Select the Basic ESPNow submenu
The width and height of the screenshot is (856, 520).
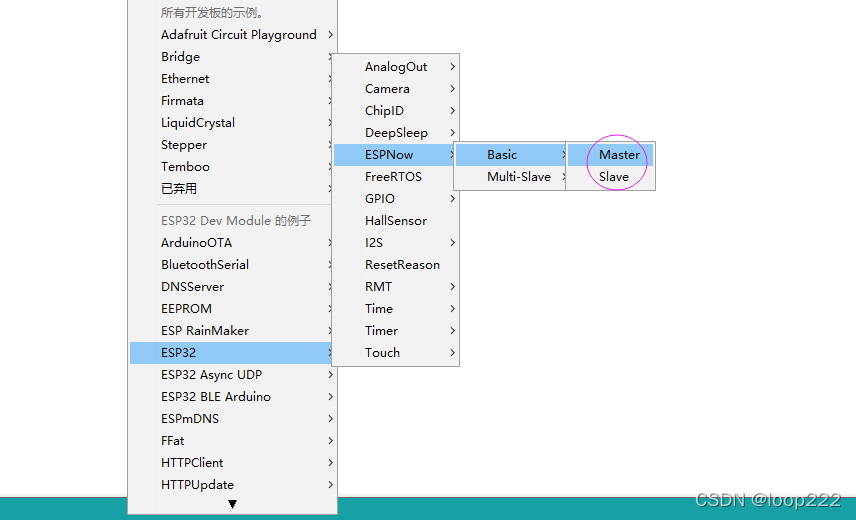[x=510, y=155]
